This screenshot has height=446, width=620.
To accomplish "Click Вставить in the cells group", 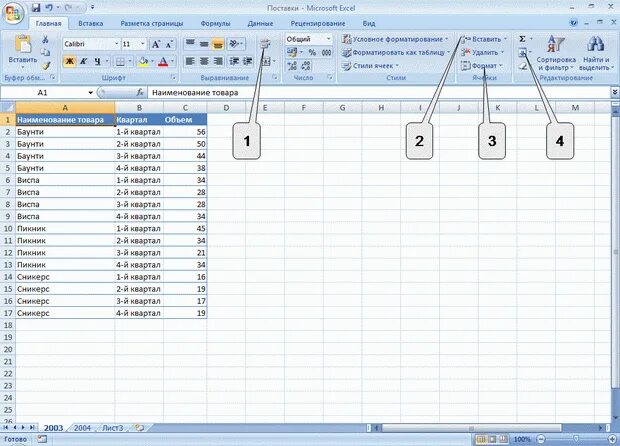I will tap(484, 39).
